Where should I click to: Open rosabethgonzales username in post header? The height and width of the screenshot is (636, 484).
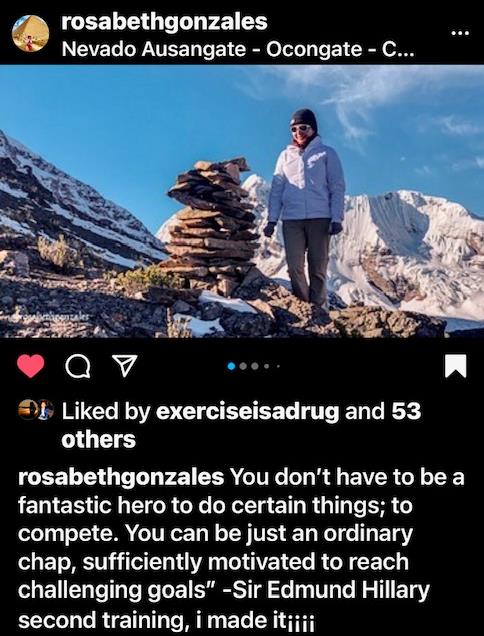point(164,21)
